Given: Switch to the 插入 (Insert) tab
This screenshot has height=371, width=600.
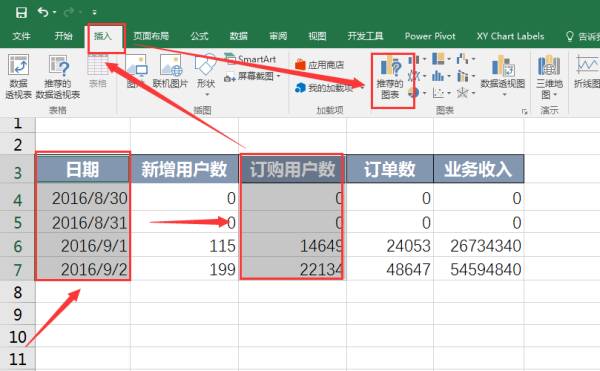Looking at the screenshot, I should pos(103,36).
